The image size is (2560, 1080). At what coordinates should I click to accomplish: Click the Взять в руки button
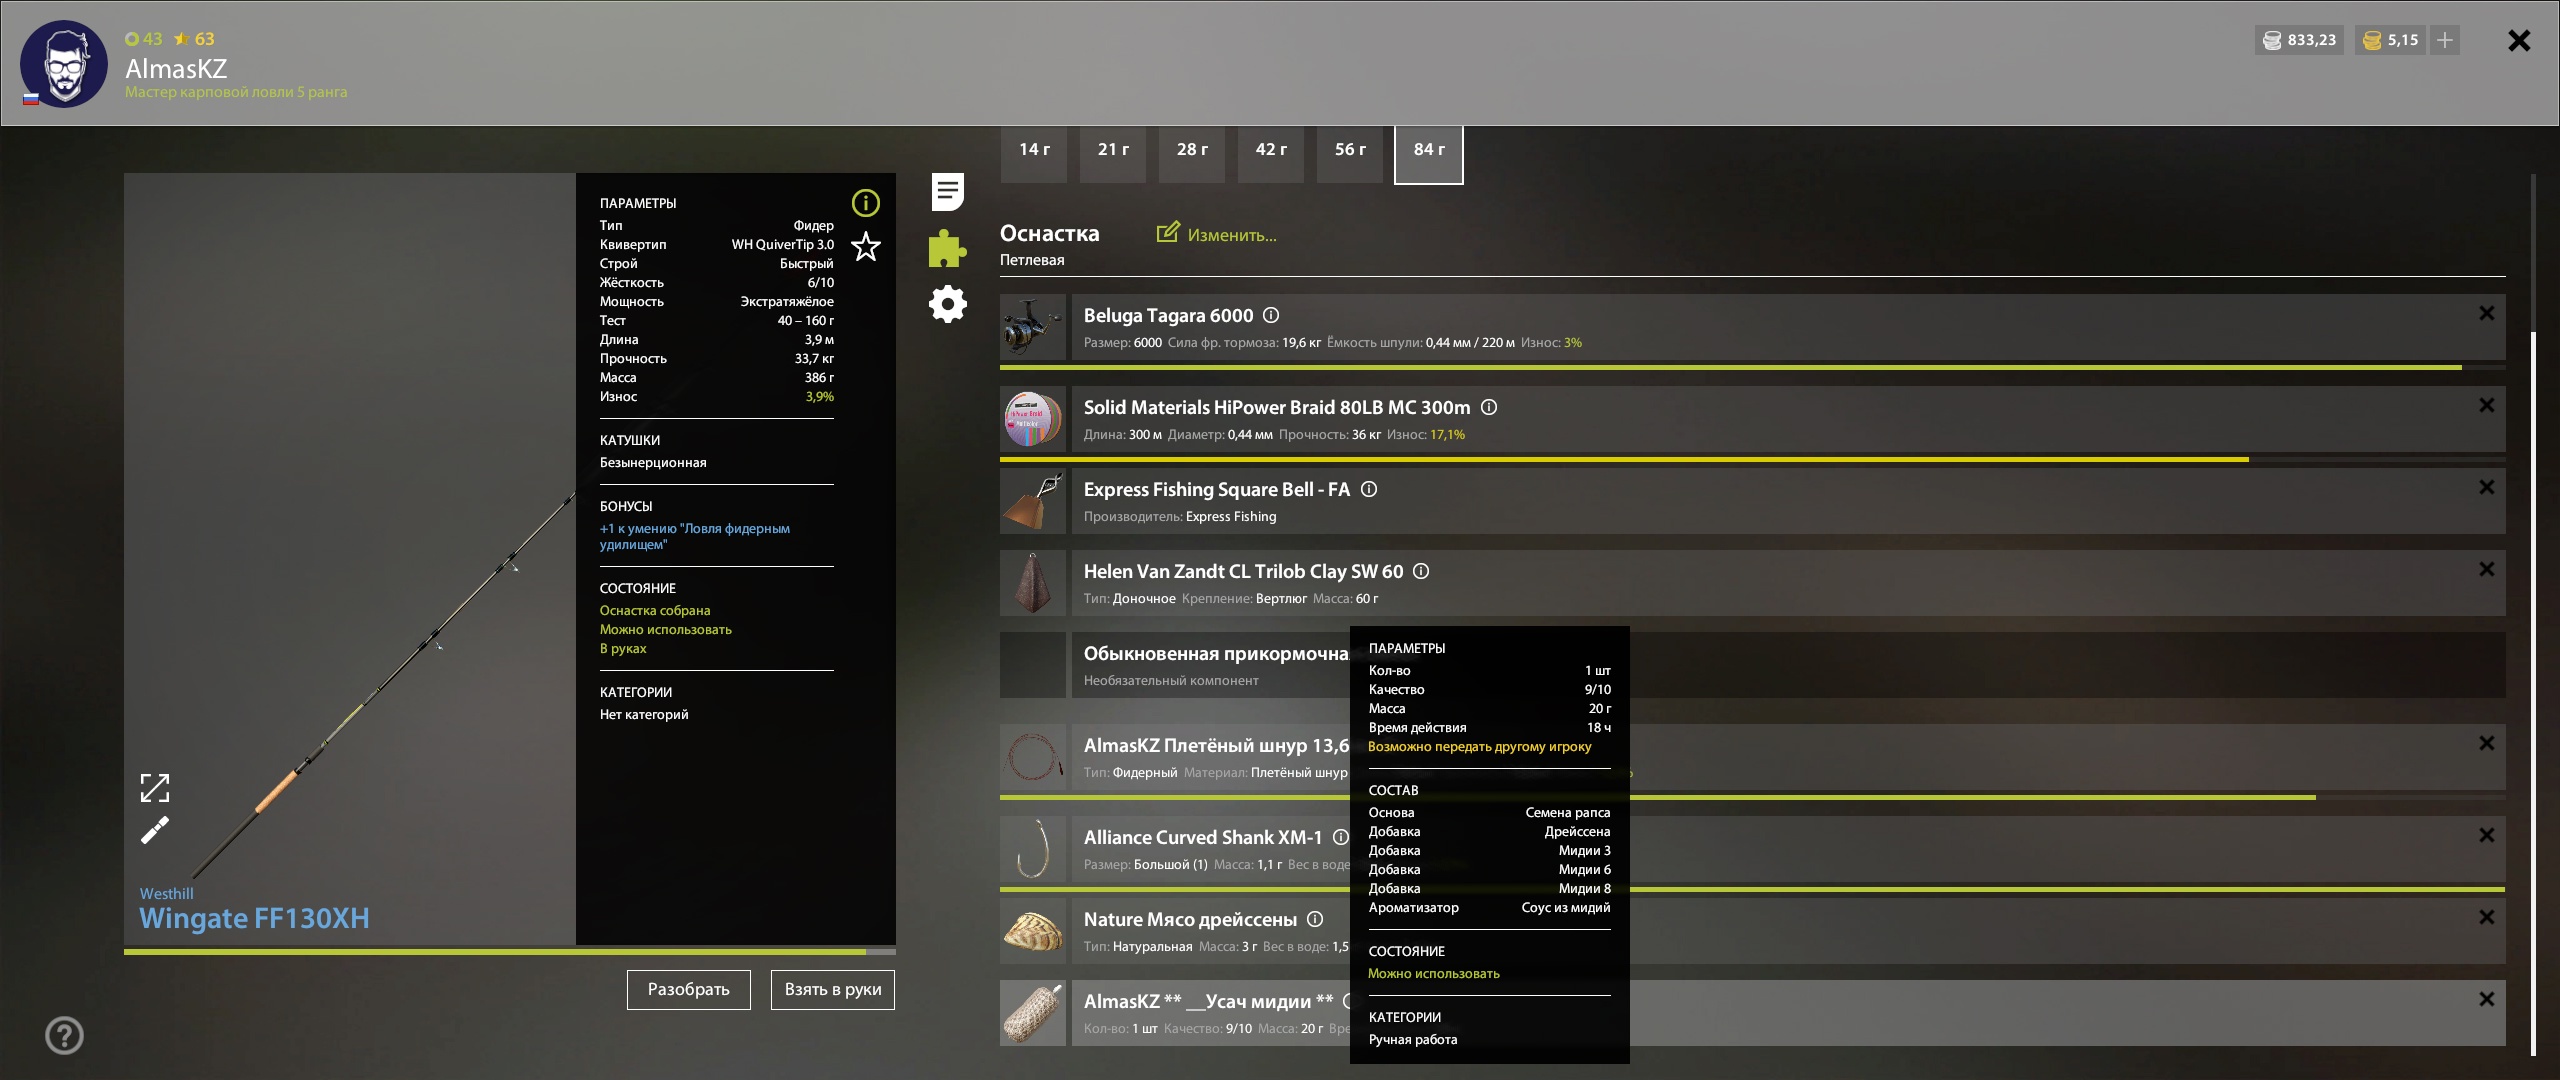pos(833,989)
